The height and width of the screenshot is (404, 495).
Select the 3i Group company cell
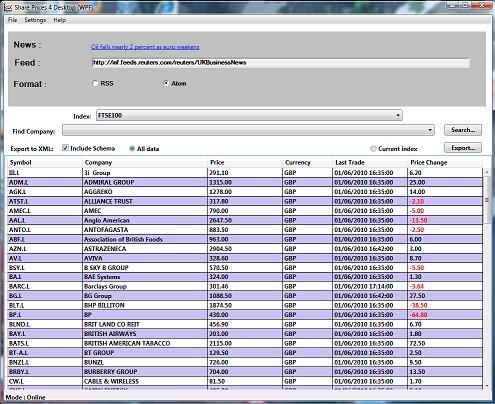(145, 173)
